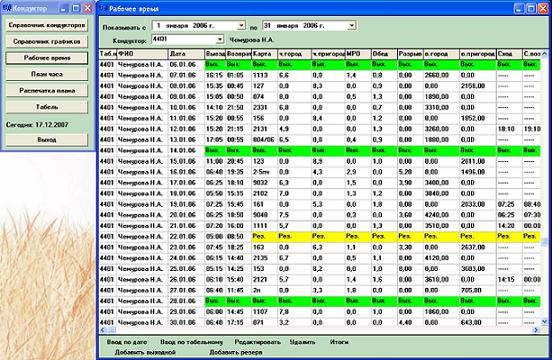Click the МРО column header
Image resolution: width=552 pixels, height=360 pixels.
point(358,54)
